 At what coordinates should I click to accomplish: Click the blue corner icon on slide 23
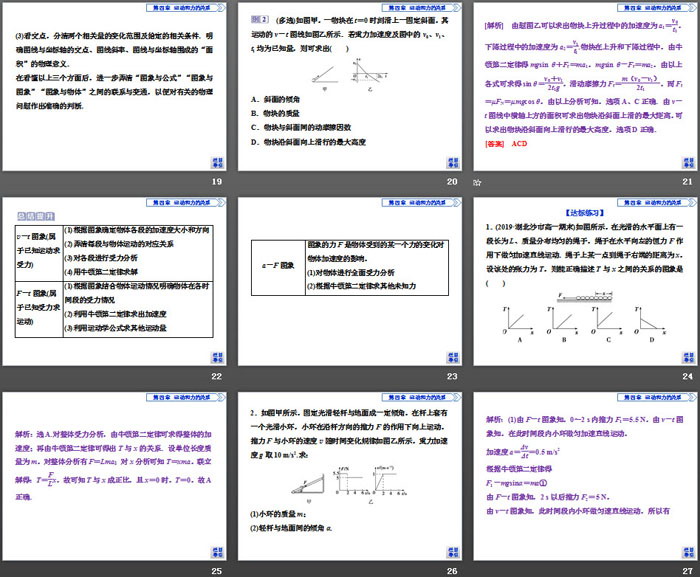point(453,357)
